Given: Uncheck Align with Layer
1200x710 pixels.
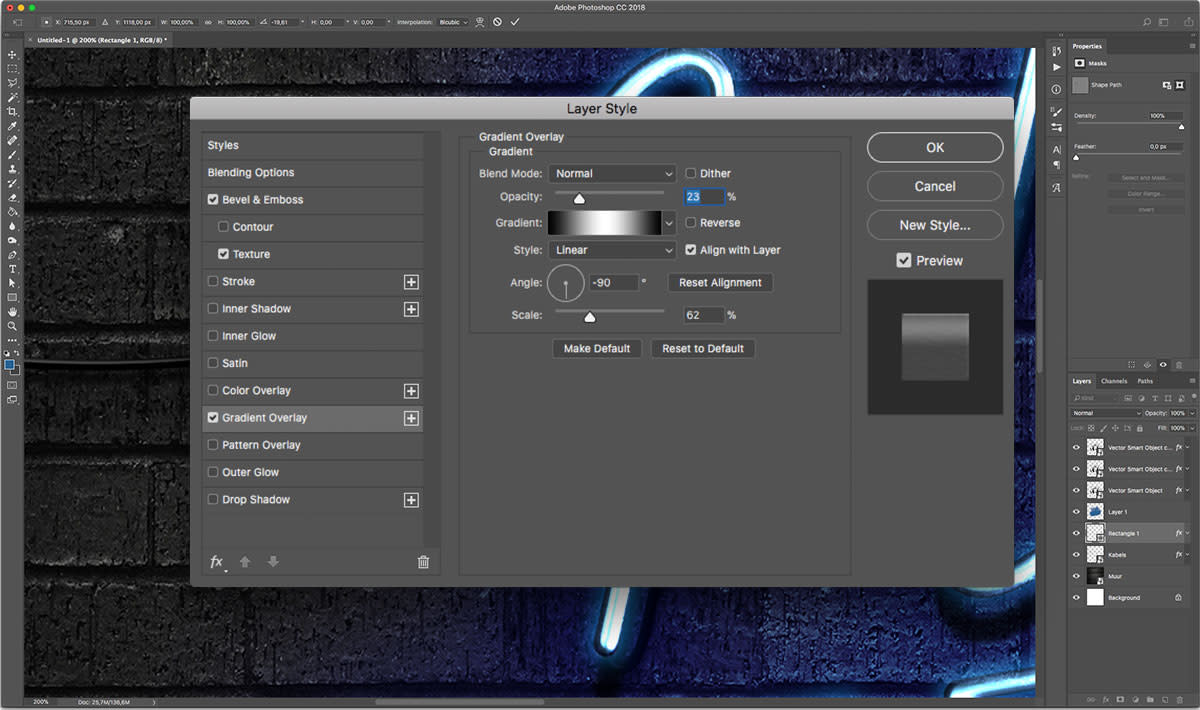Looking at the screenshot, I should [x=691, y=250].
